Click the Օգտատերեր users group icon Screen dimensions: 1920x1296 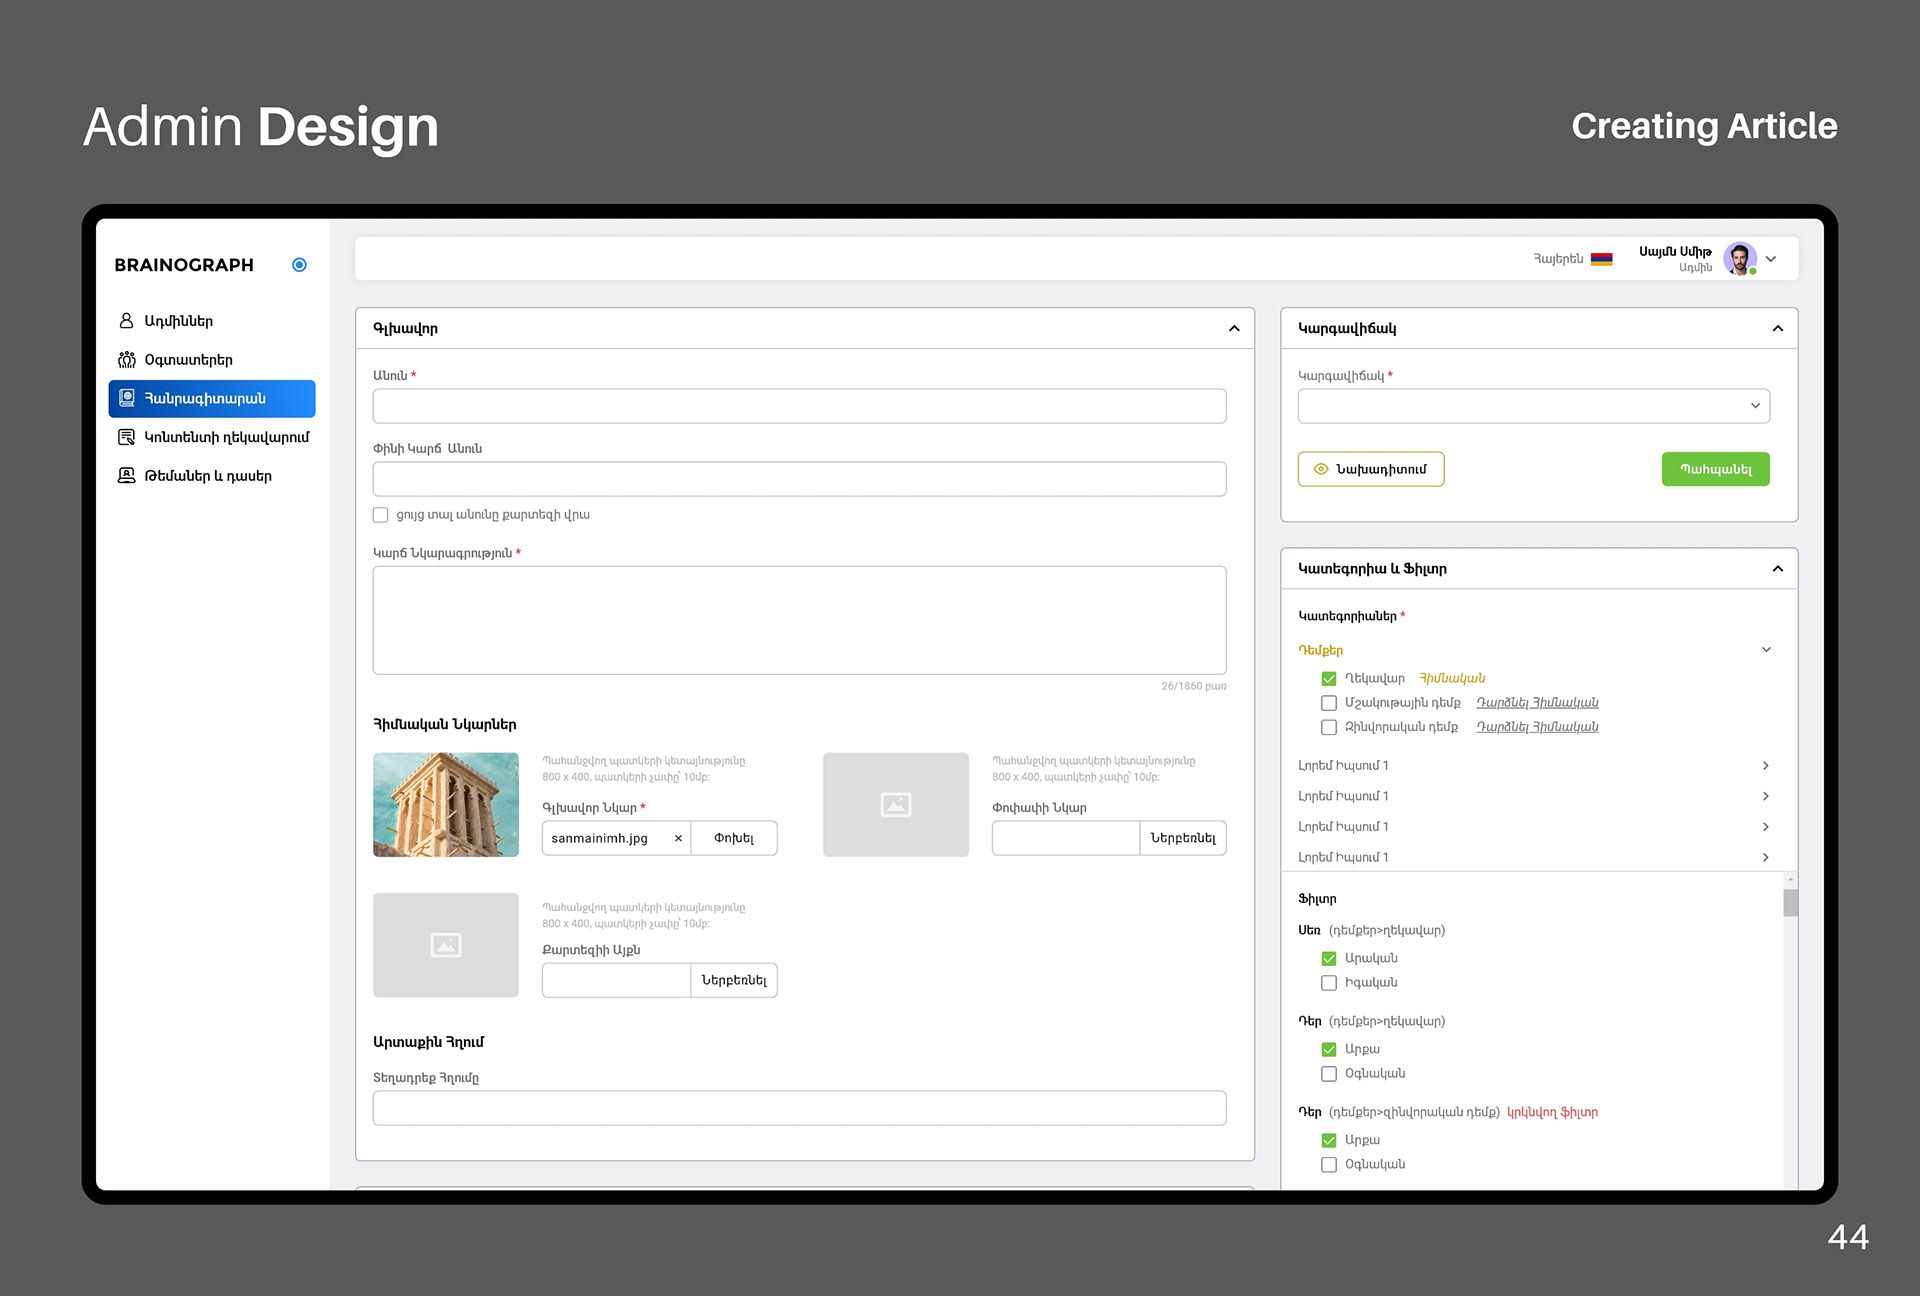[126, 360]
